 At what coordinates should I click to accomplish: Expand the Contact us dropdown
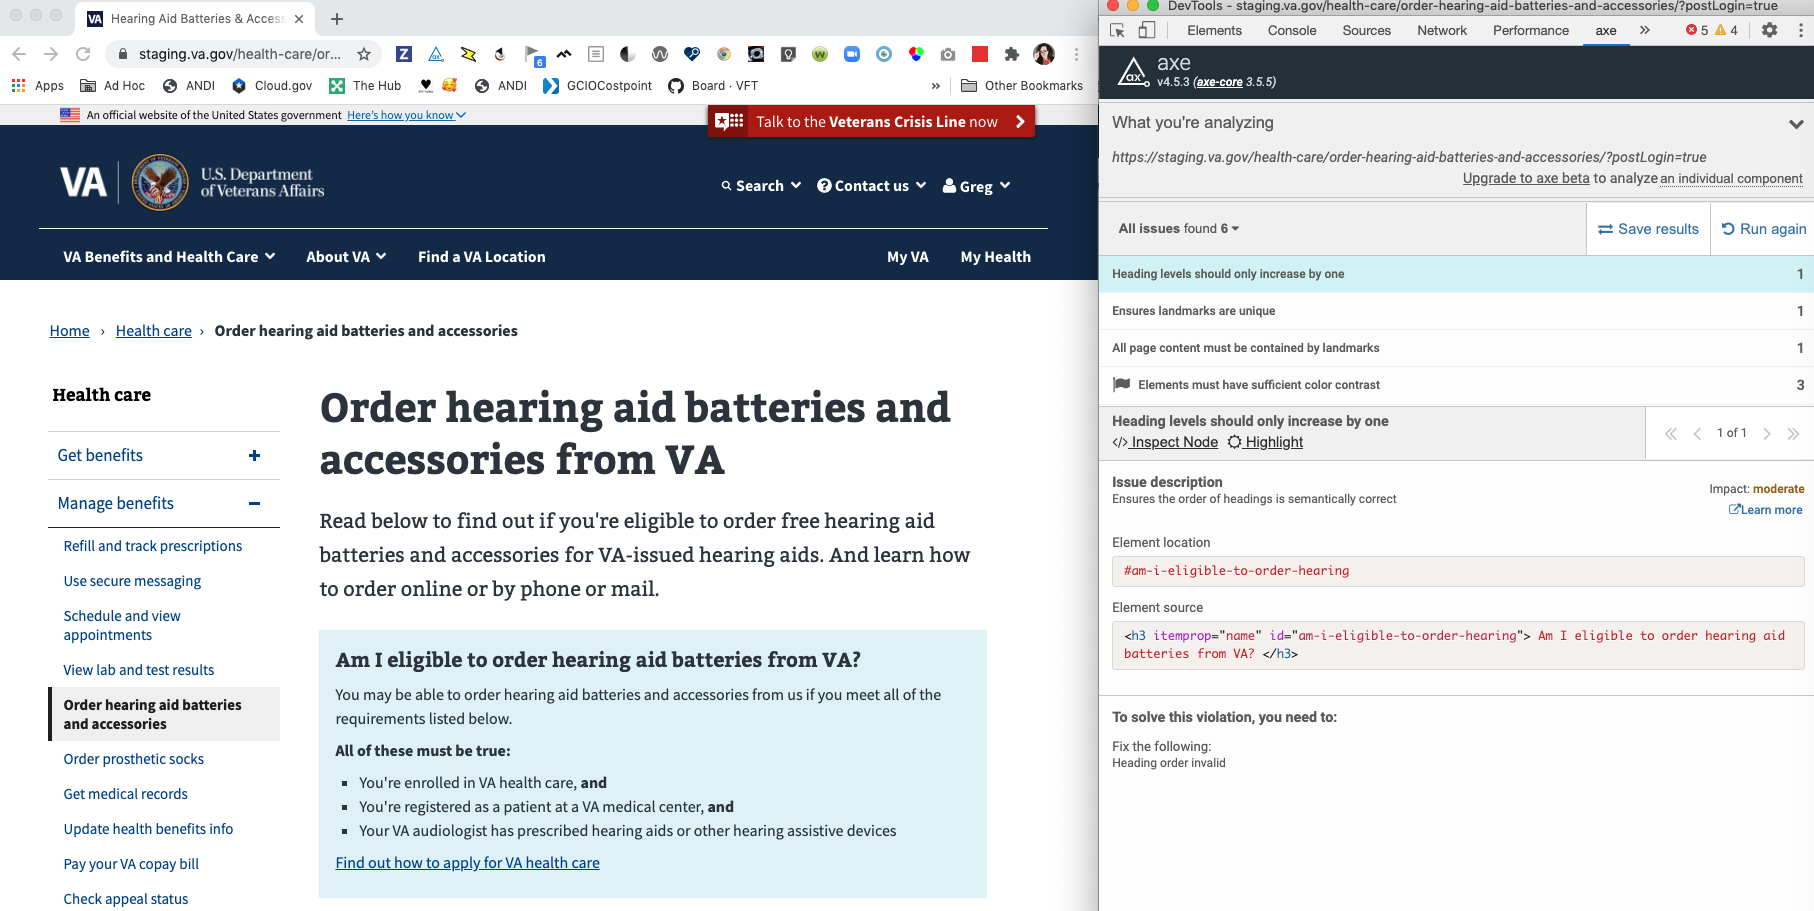coord(871,186)
